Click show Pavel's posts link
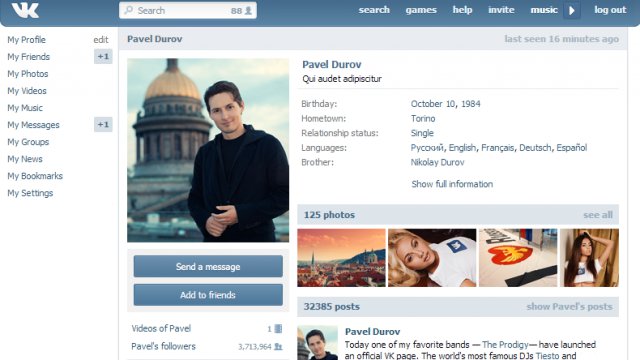This screenshot has height=360, width=640. (569, 307)
